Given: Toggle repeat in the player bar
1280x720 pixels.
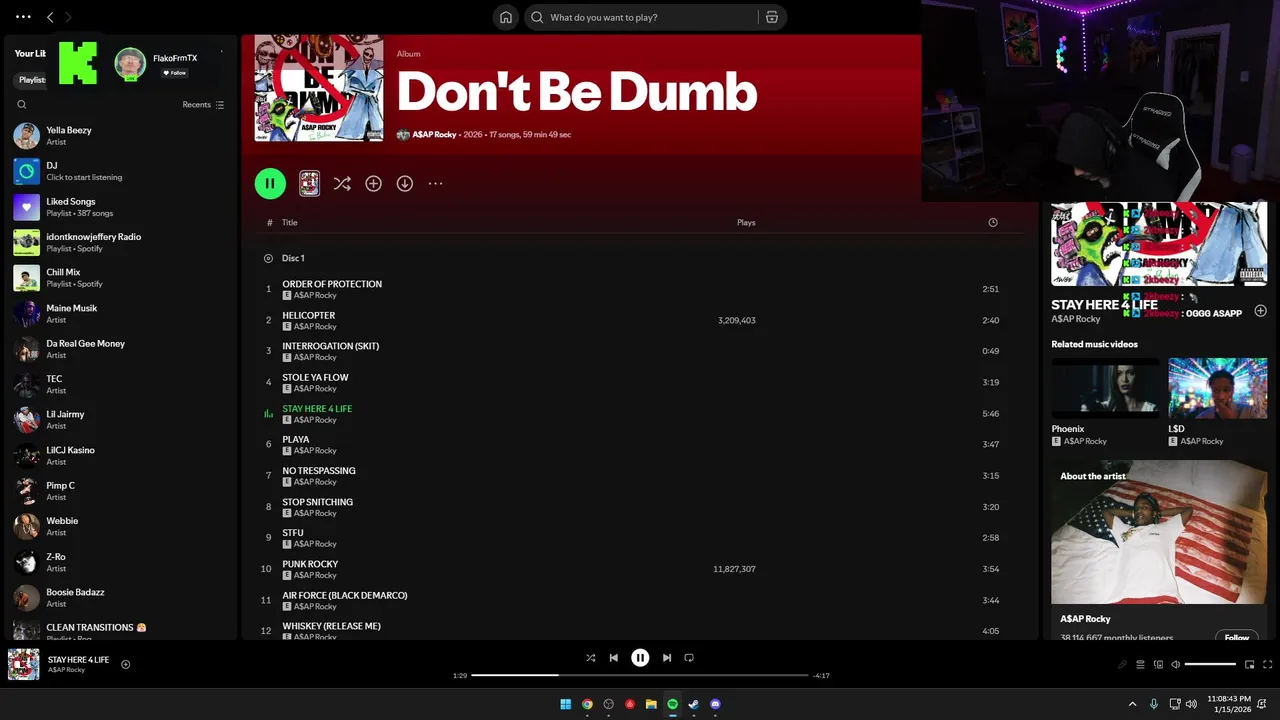Looking at the screenshot, I should (x=689, y=658).
